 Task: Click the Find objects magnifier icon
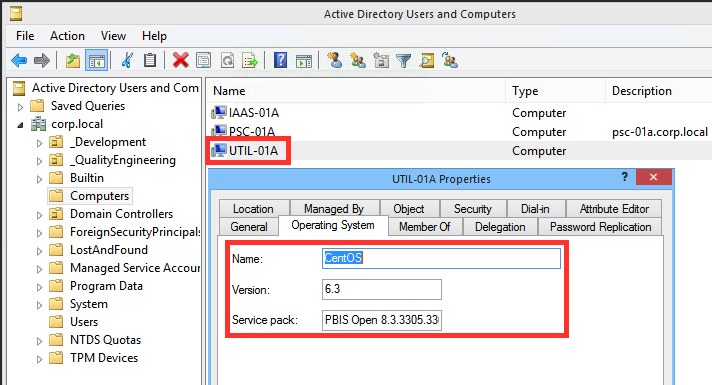(x=426, y=60)
